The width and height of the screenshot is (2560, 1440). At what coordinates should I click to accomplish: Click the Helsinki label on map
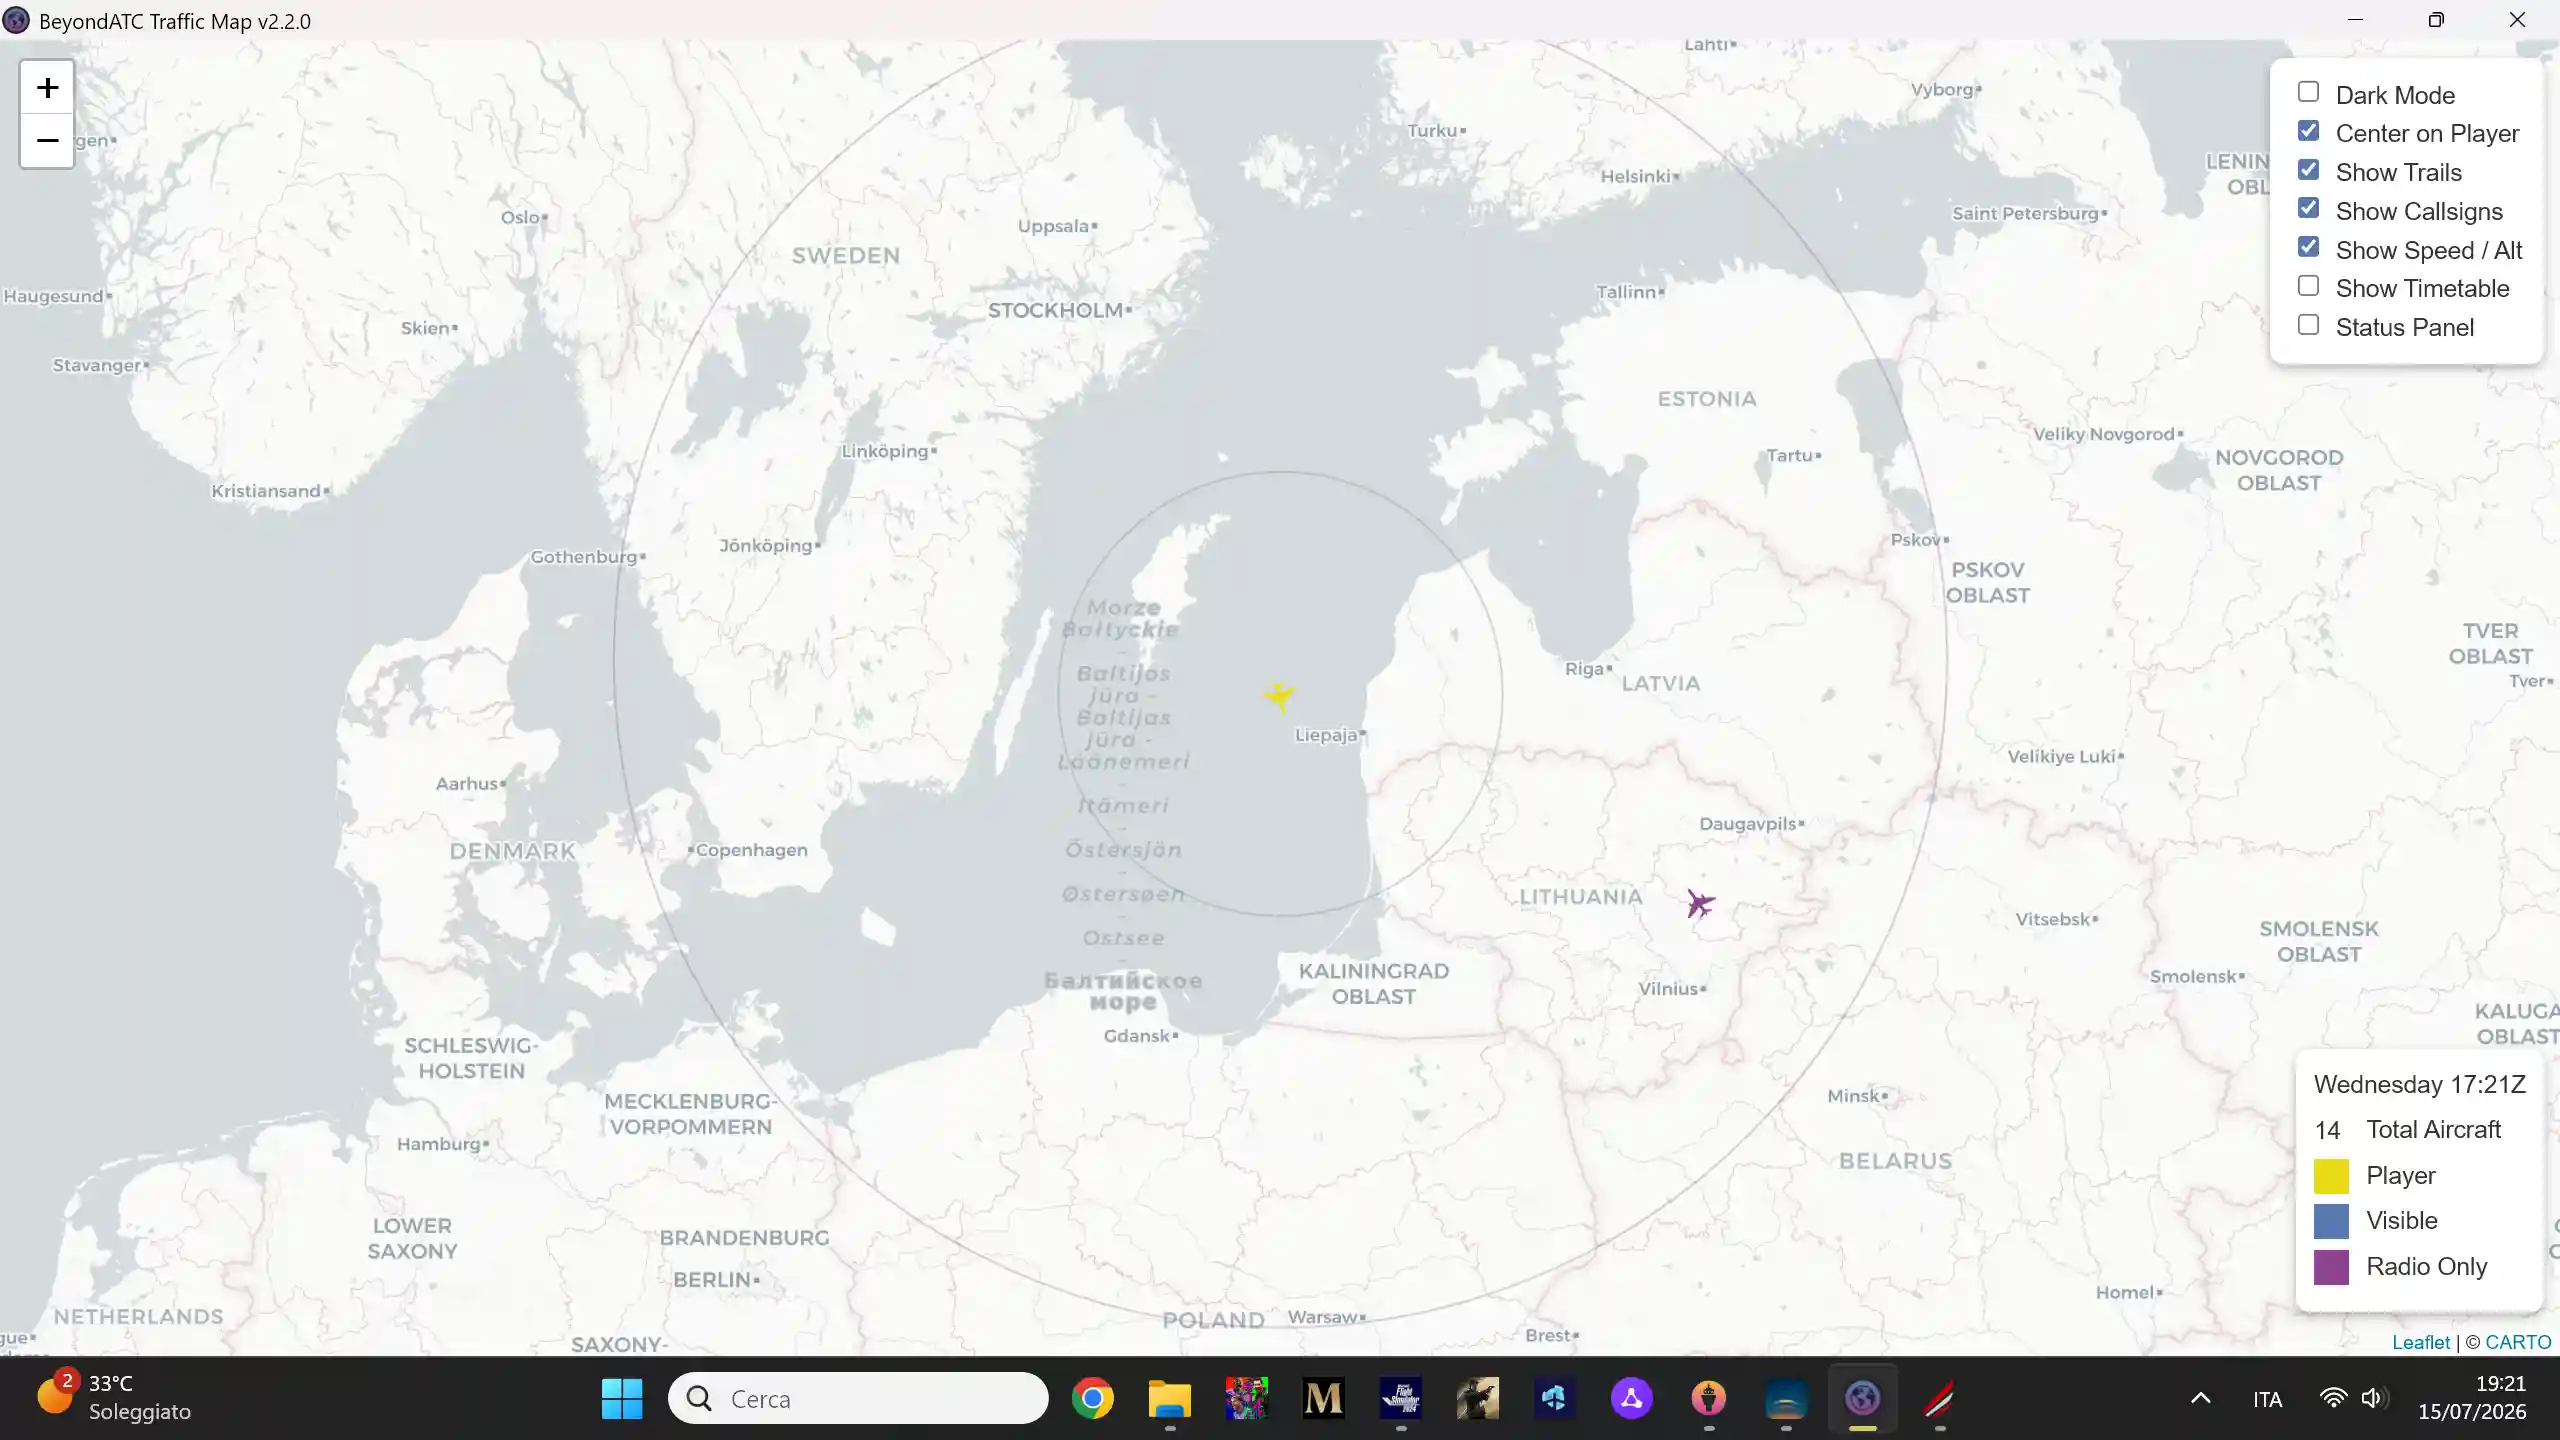pyautogui.click(x=1635, y=177)
